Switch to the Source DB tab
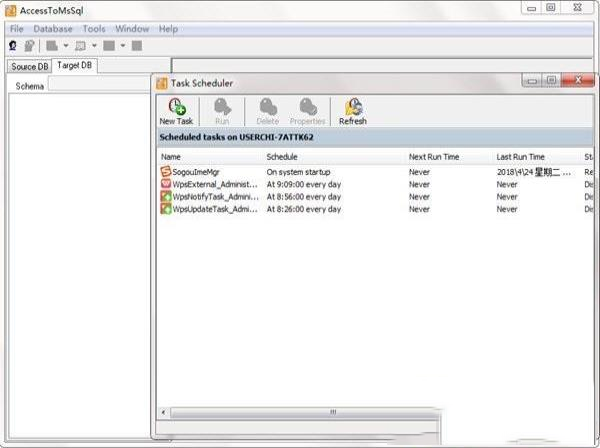This screenshot has height=448, width=600. pyautogui.click(x=29, y=67)
